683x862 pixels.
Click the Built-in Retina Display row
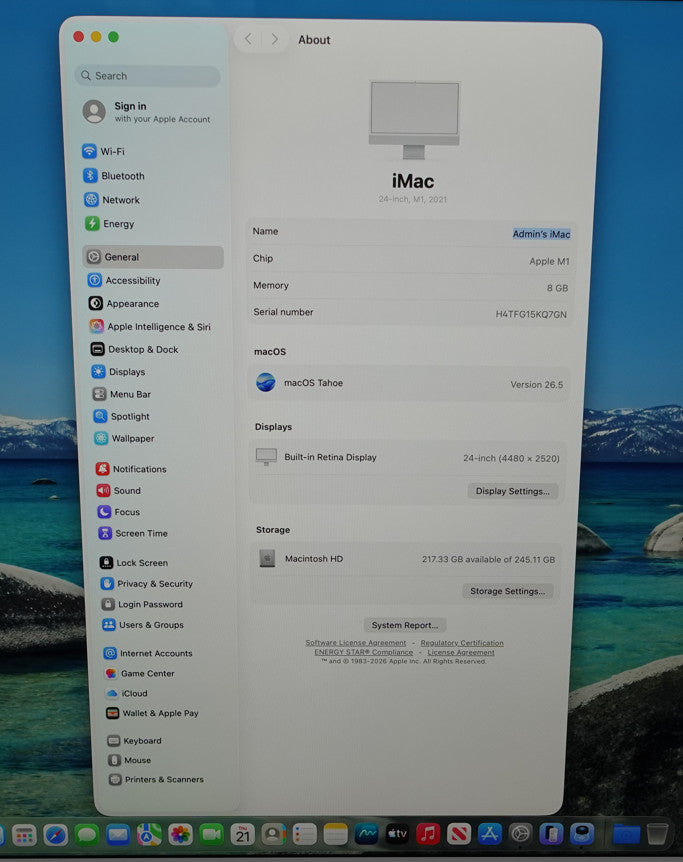pyautogui.click(x=407, y=457)
